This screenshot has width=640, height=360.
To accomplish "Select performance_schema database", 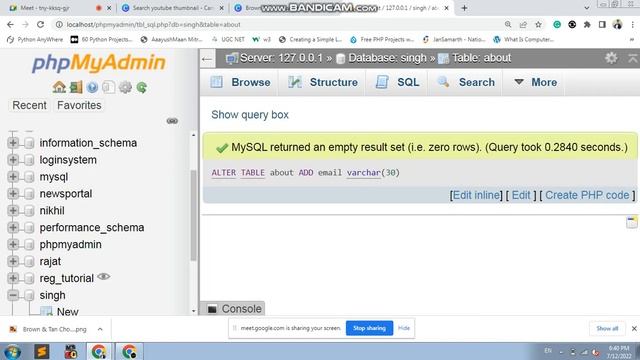I will tap(92, 227).
